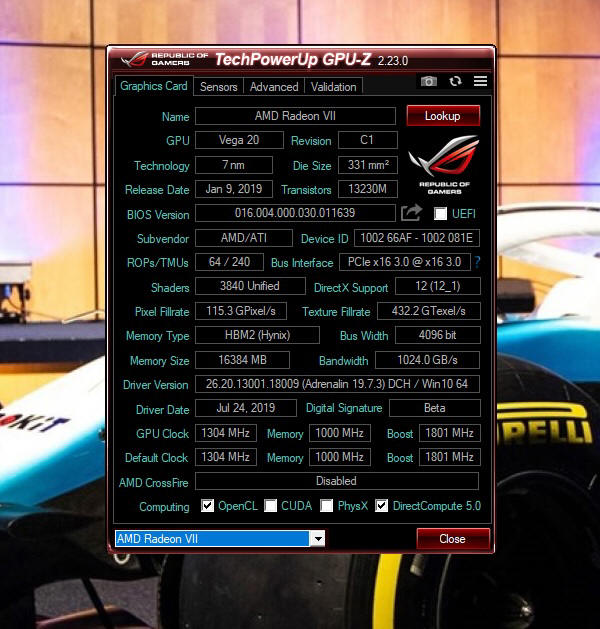The height and width of the screenshot is (629, 600).
Task: Click the Memory Type field HBM2 (Hynix)
Action: pyautogui.click(x=257, y=335)
